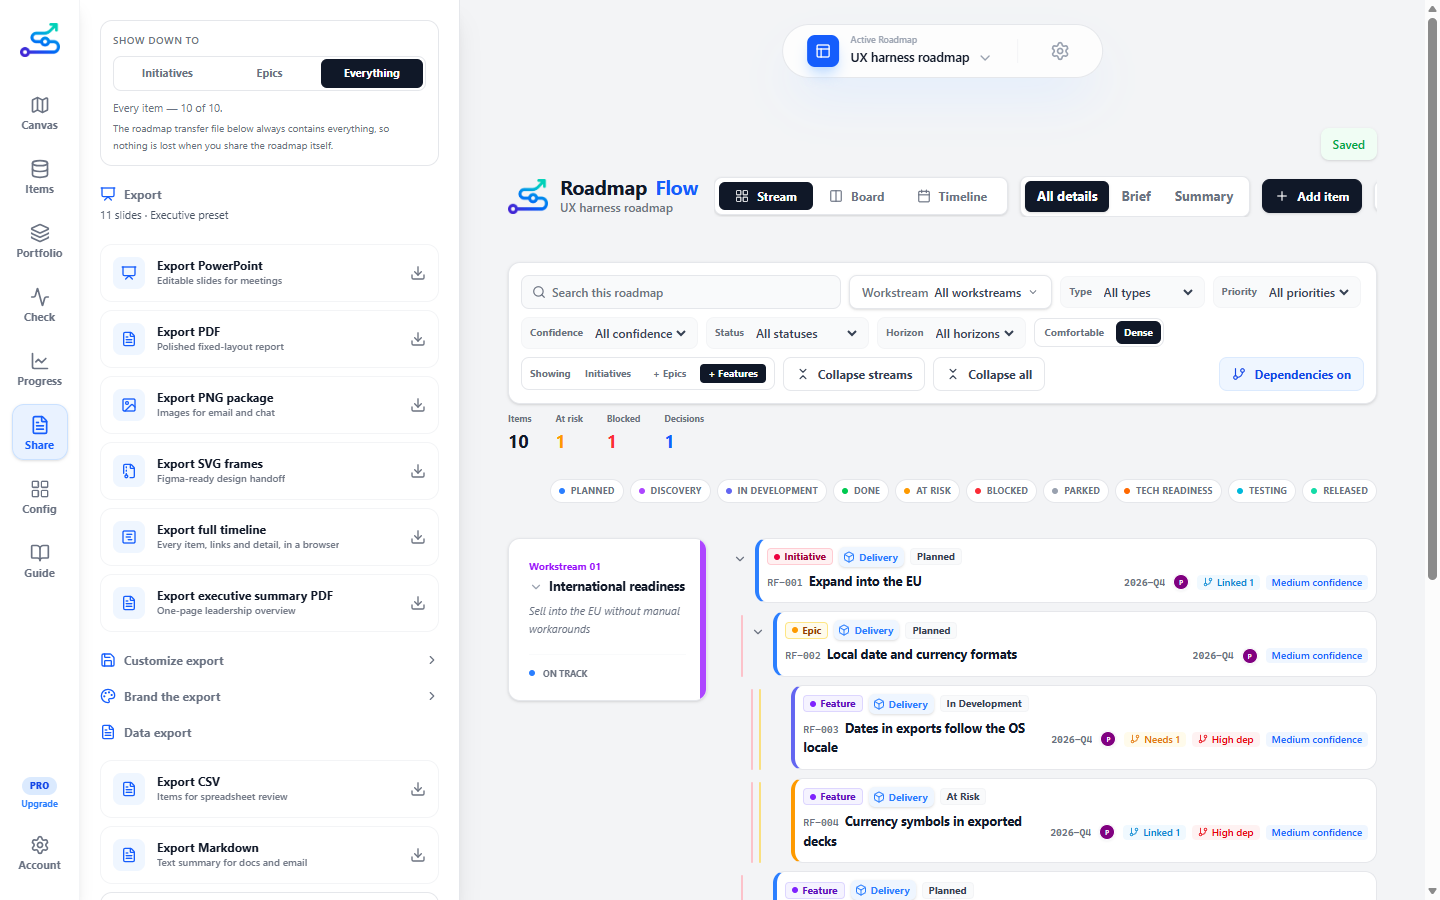This screenshot has width=1440, height=900.
Task: Collapse the RF-001 initiative chevron
Action: 740,559
